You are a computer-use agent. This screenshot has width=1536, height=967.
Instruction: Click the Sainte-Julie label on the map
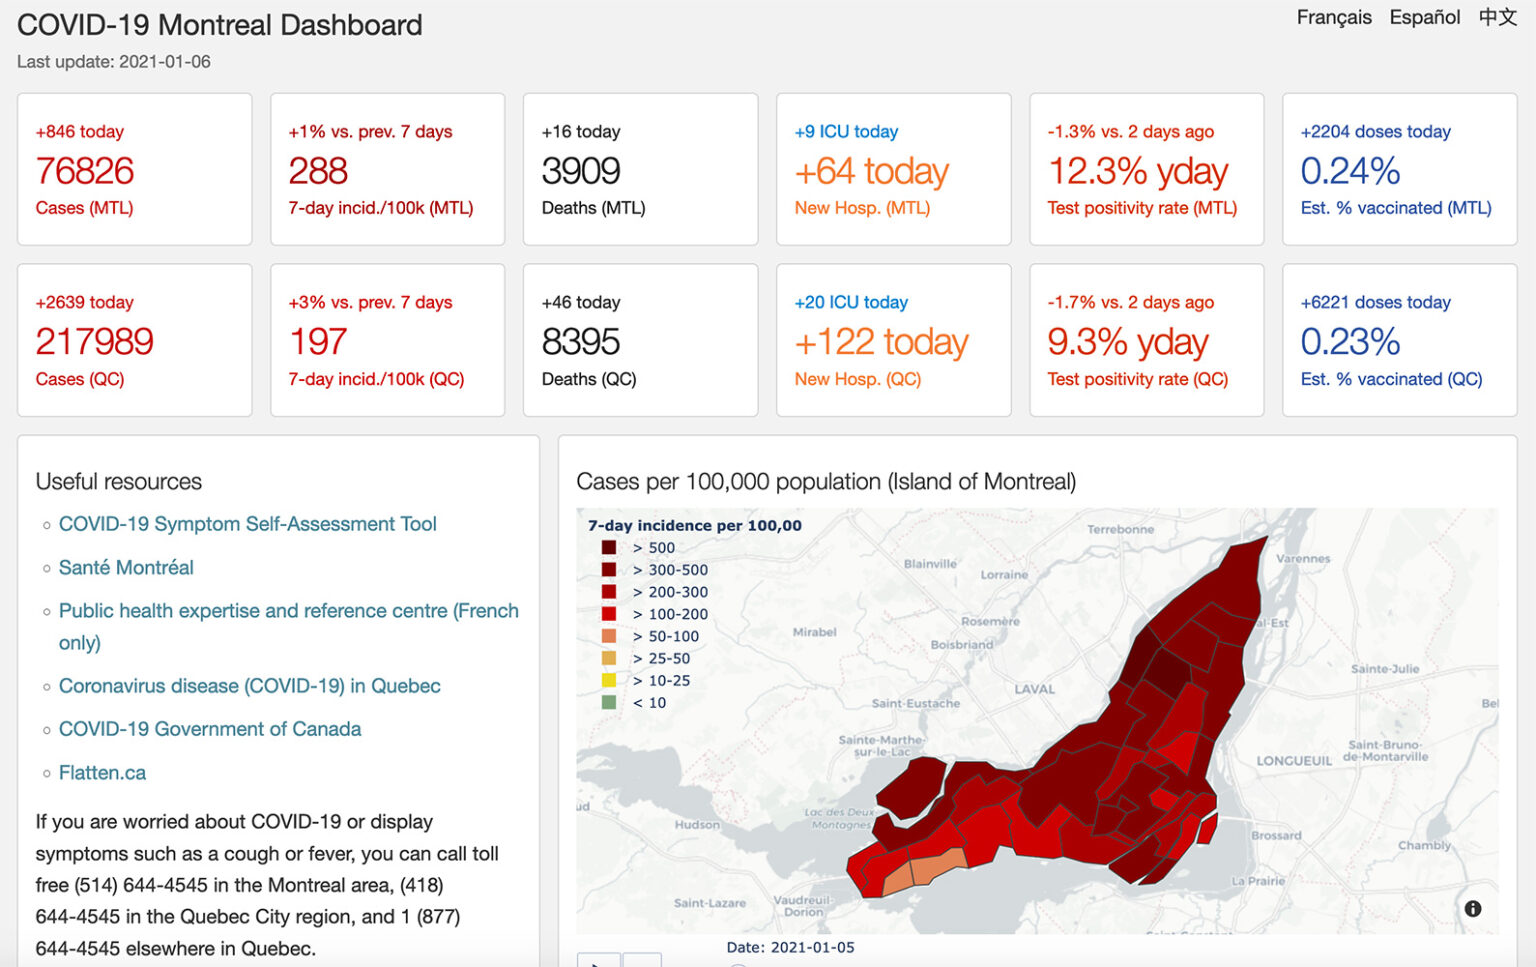click(x=1385, y=668)
